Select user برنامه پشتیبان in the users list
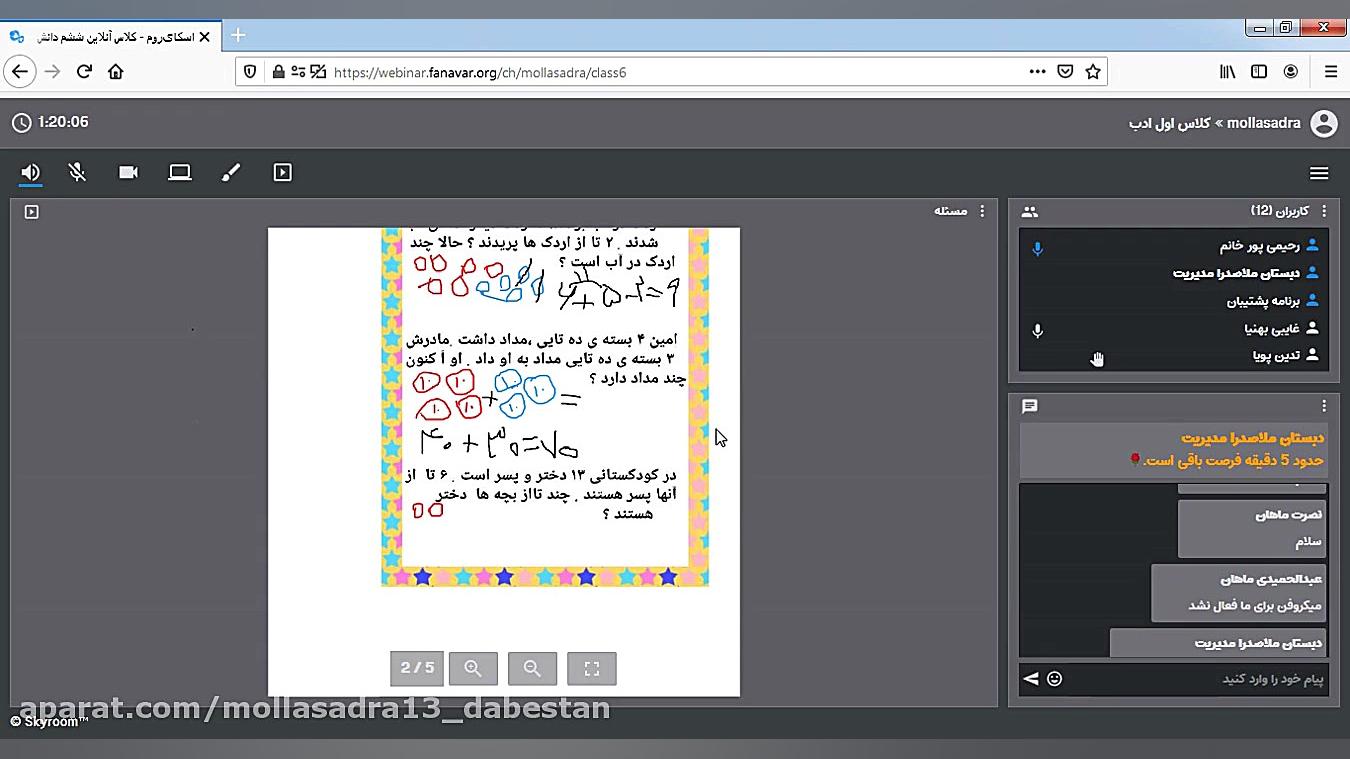 click(x=1174, y=301)
